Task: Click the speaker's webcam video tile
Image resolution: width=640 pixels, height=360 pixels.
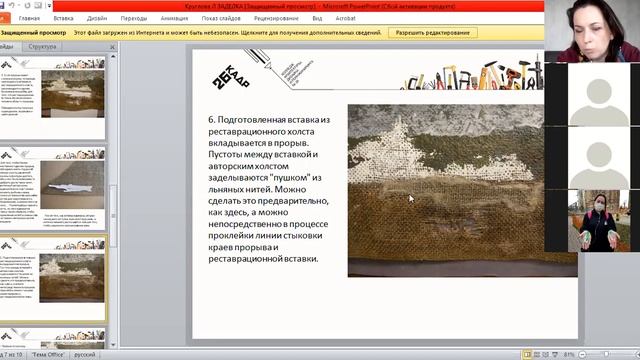Action: 592,31
